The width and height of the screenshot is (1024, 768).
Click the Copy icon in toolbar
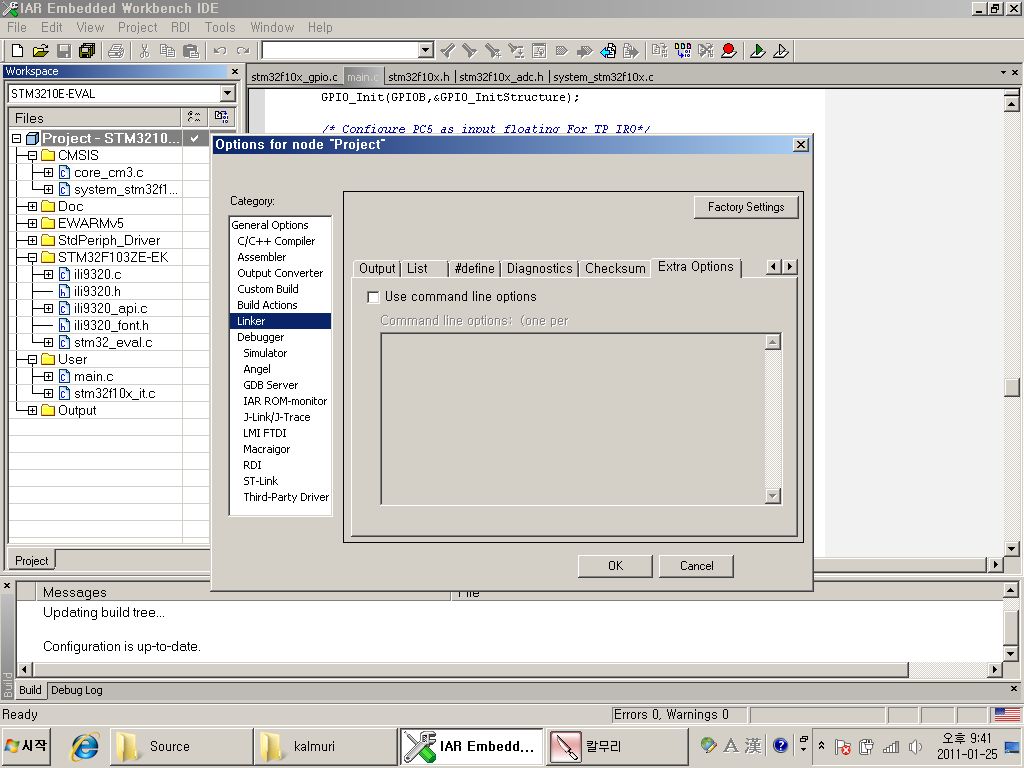tap(167, 50)
